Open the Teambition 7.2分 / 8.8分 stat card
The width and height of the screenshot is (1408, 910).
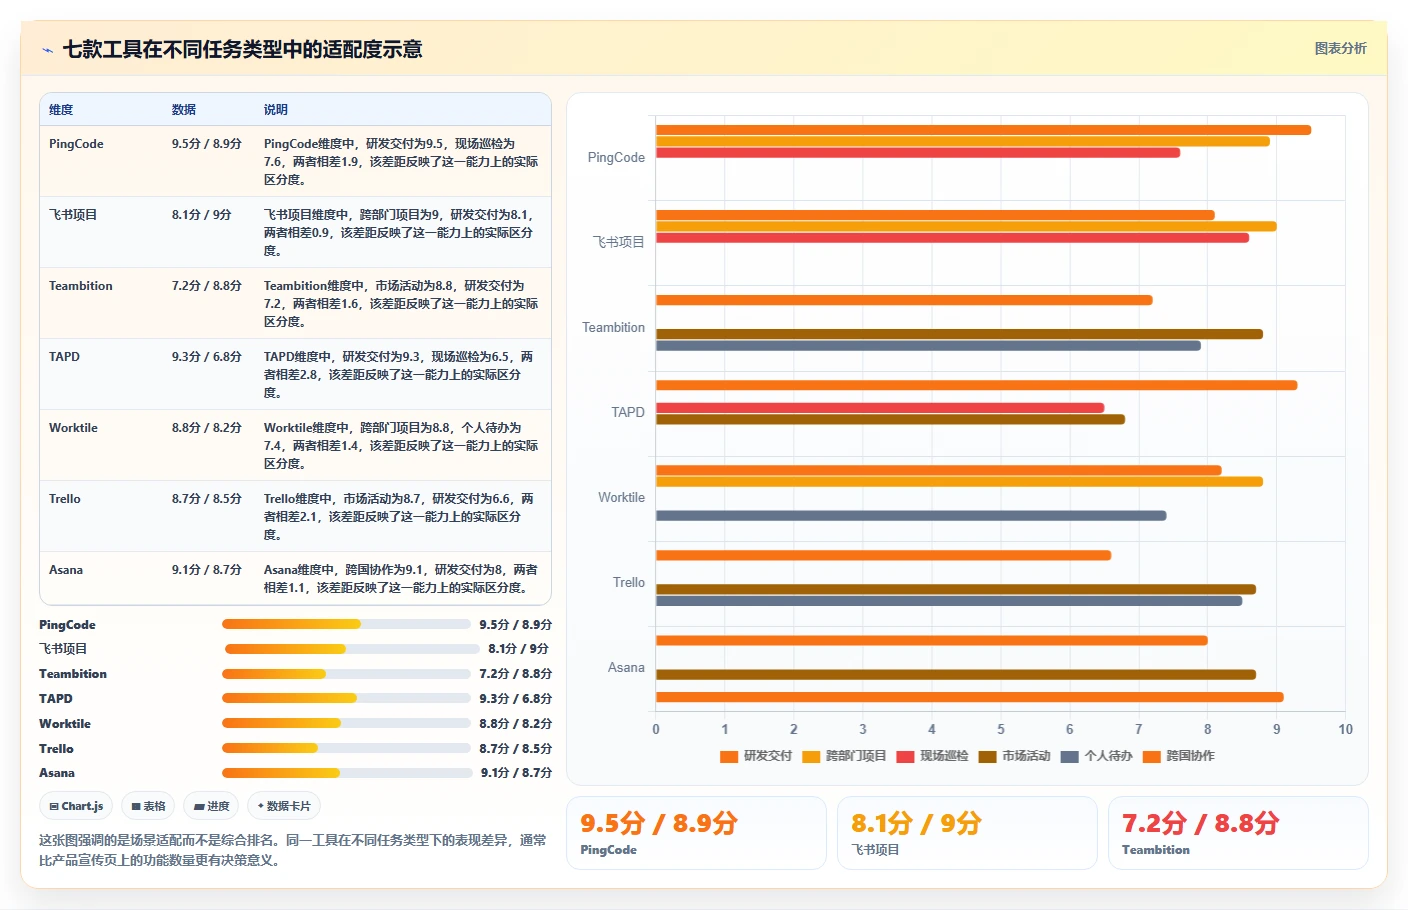(x=1238, y=833)
